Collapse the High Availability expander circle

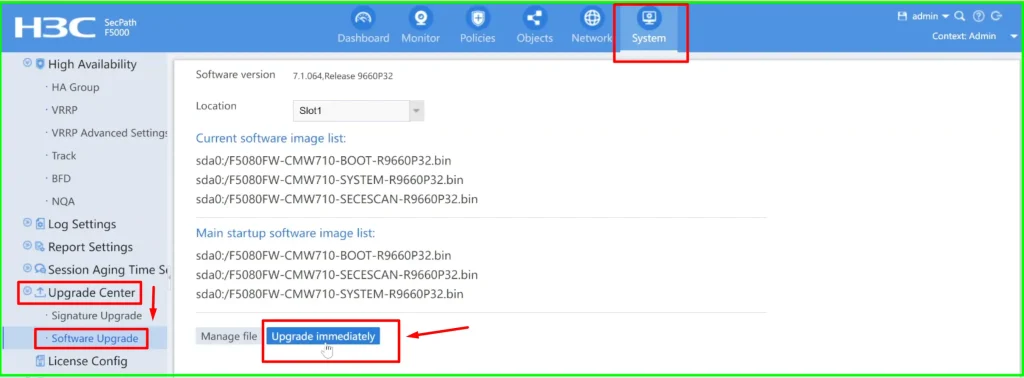pos(27,63)
